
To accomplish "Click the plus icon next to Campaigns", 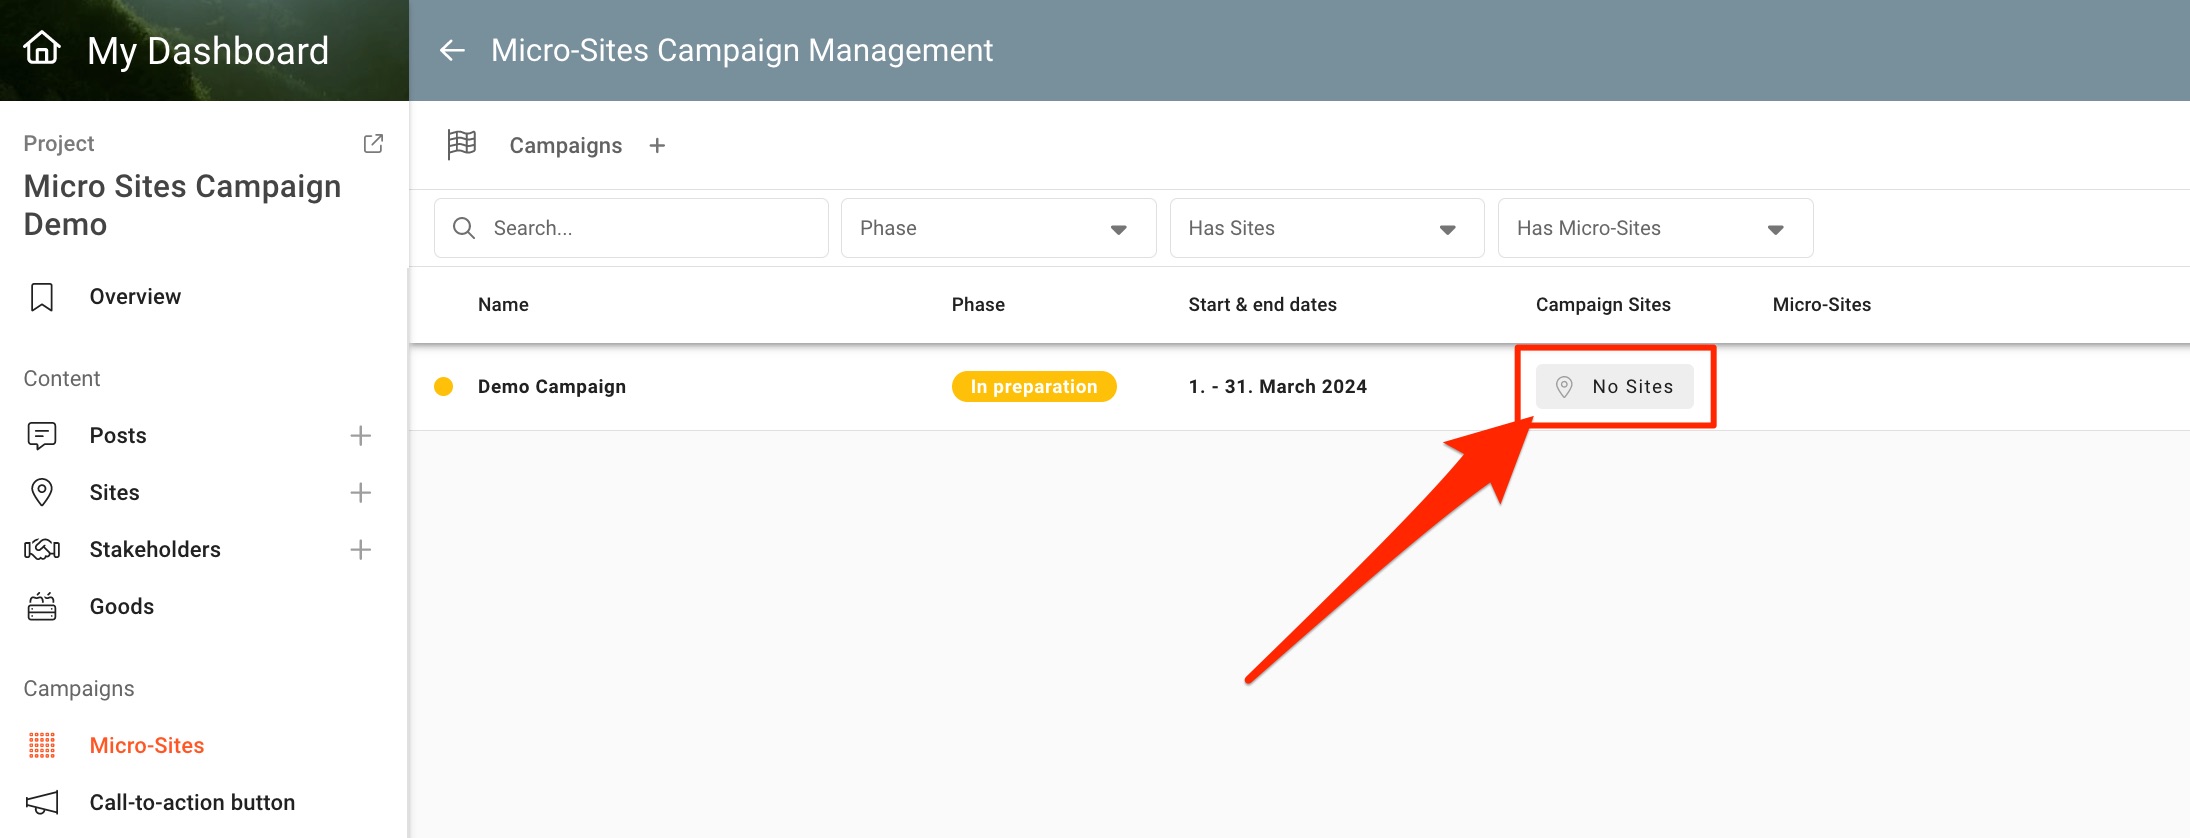I will [657, 146].
